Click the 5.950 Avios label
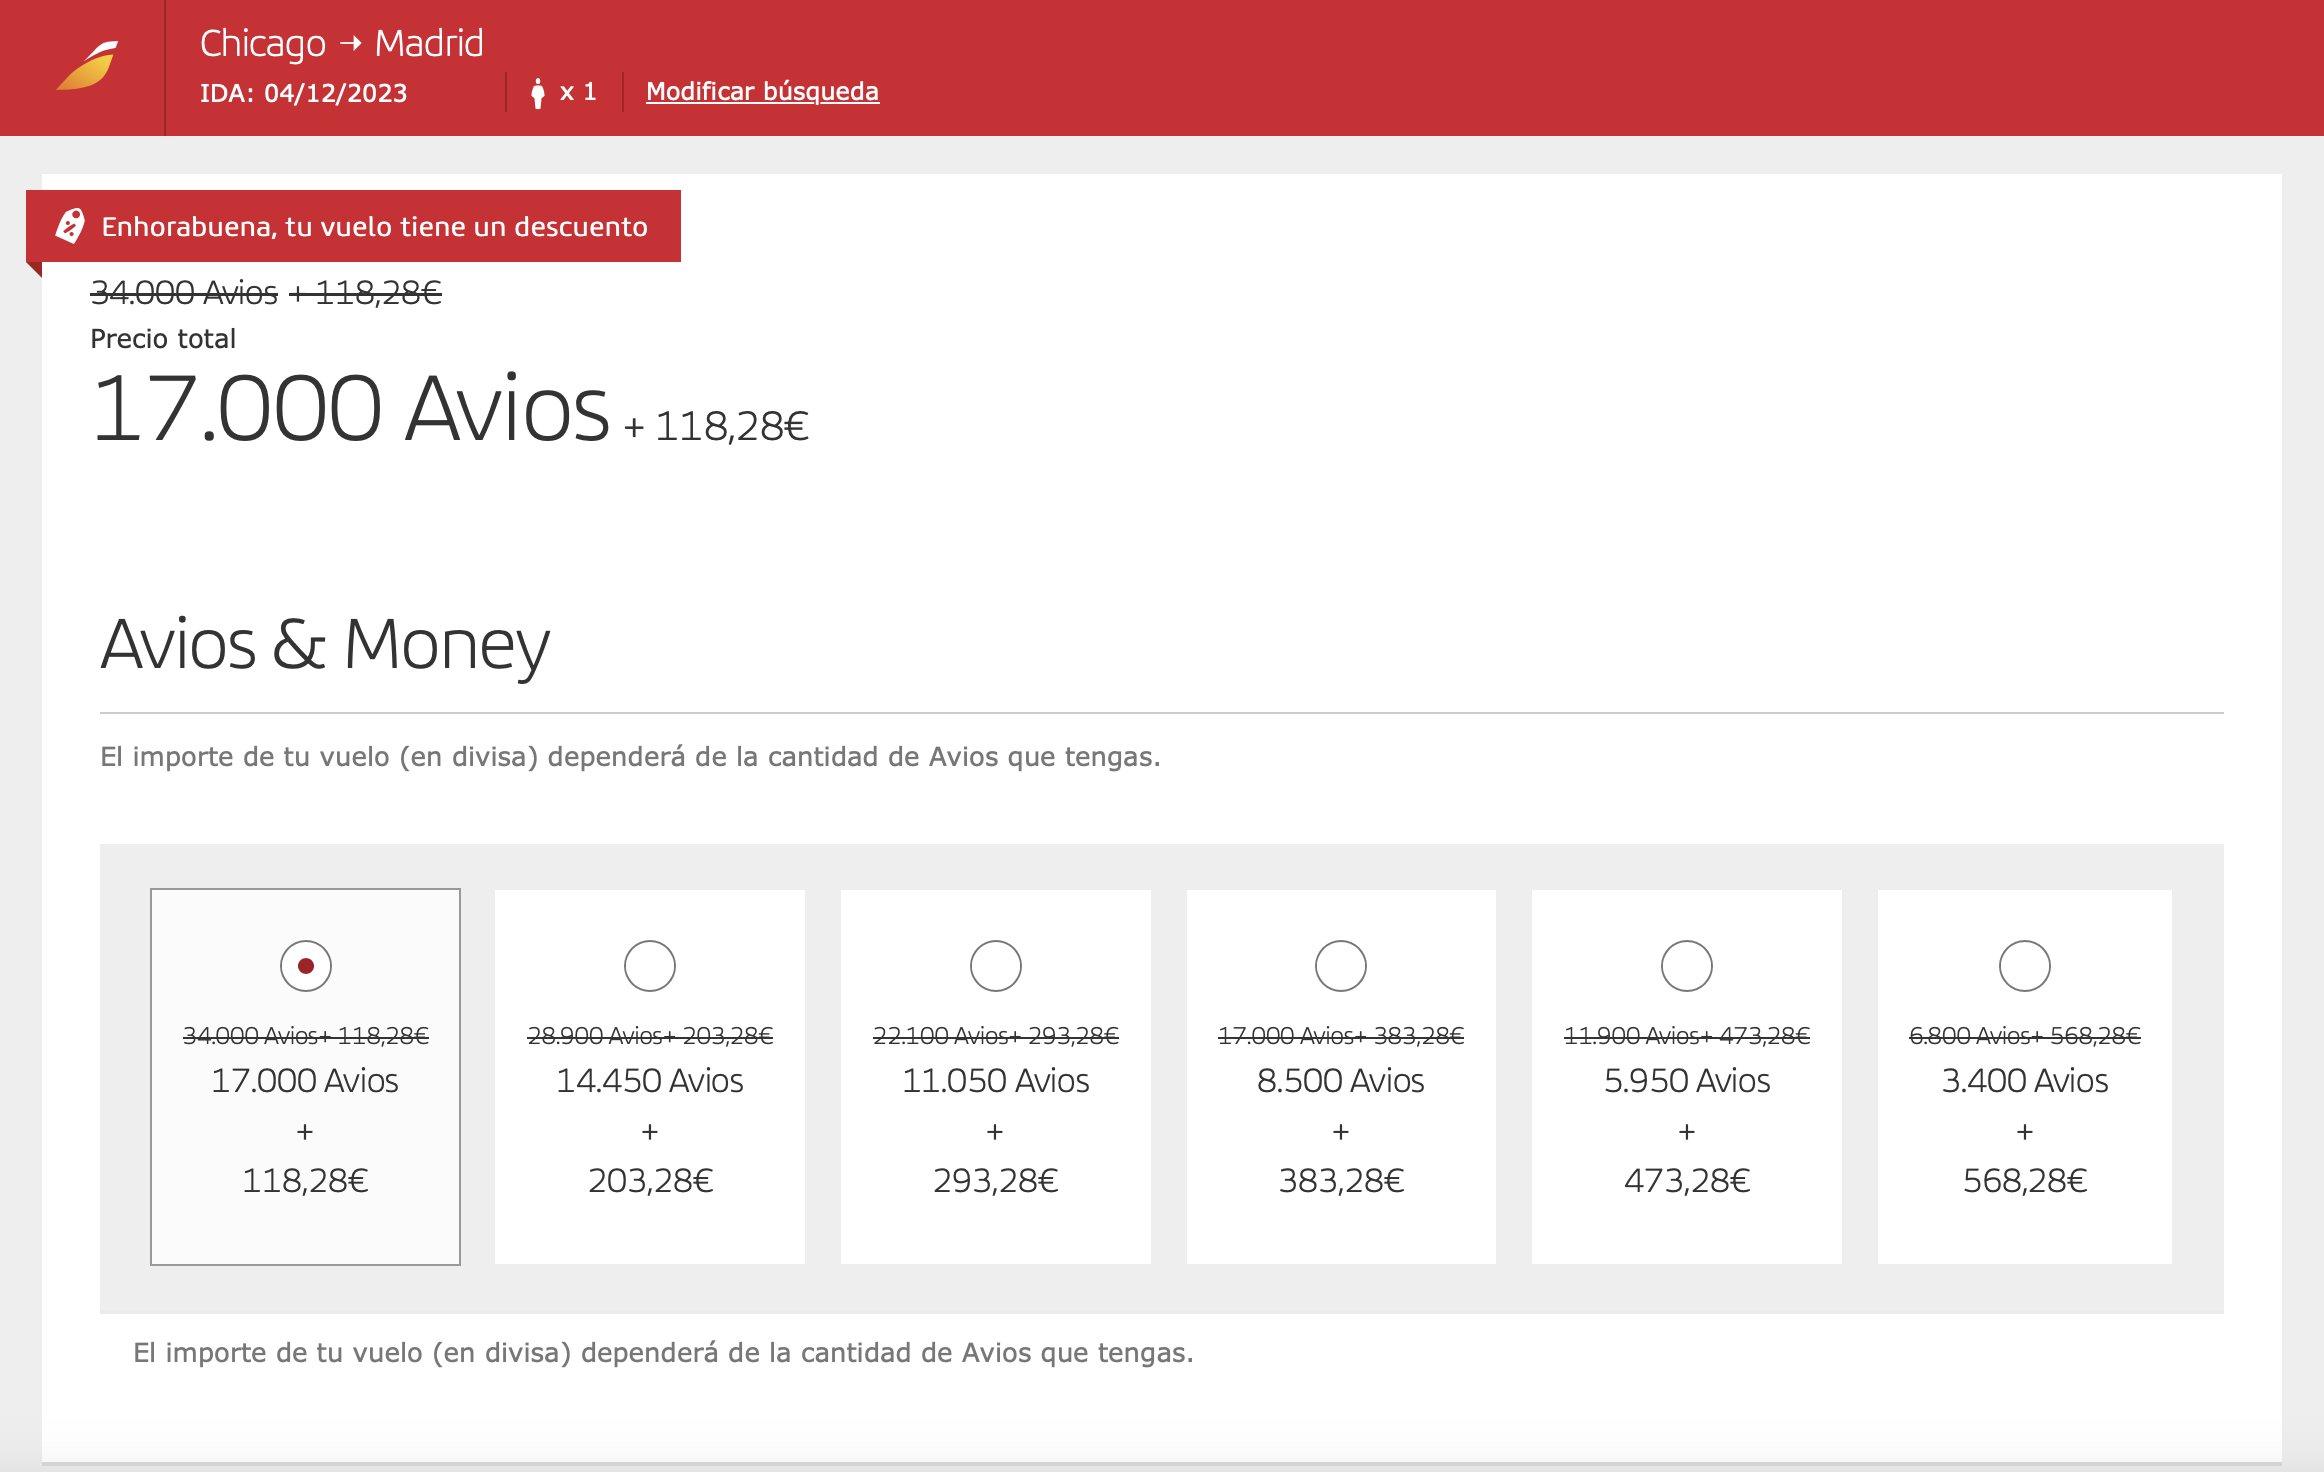Screen dimensions: 2324x1472 1687,1081
